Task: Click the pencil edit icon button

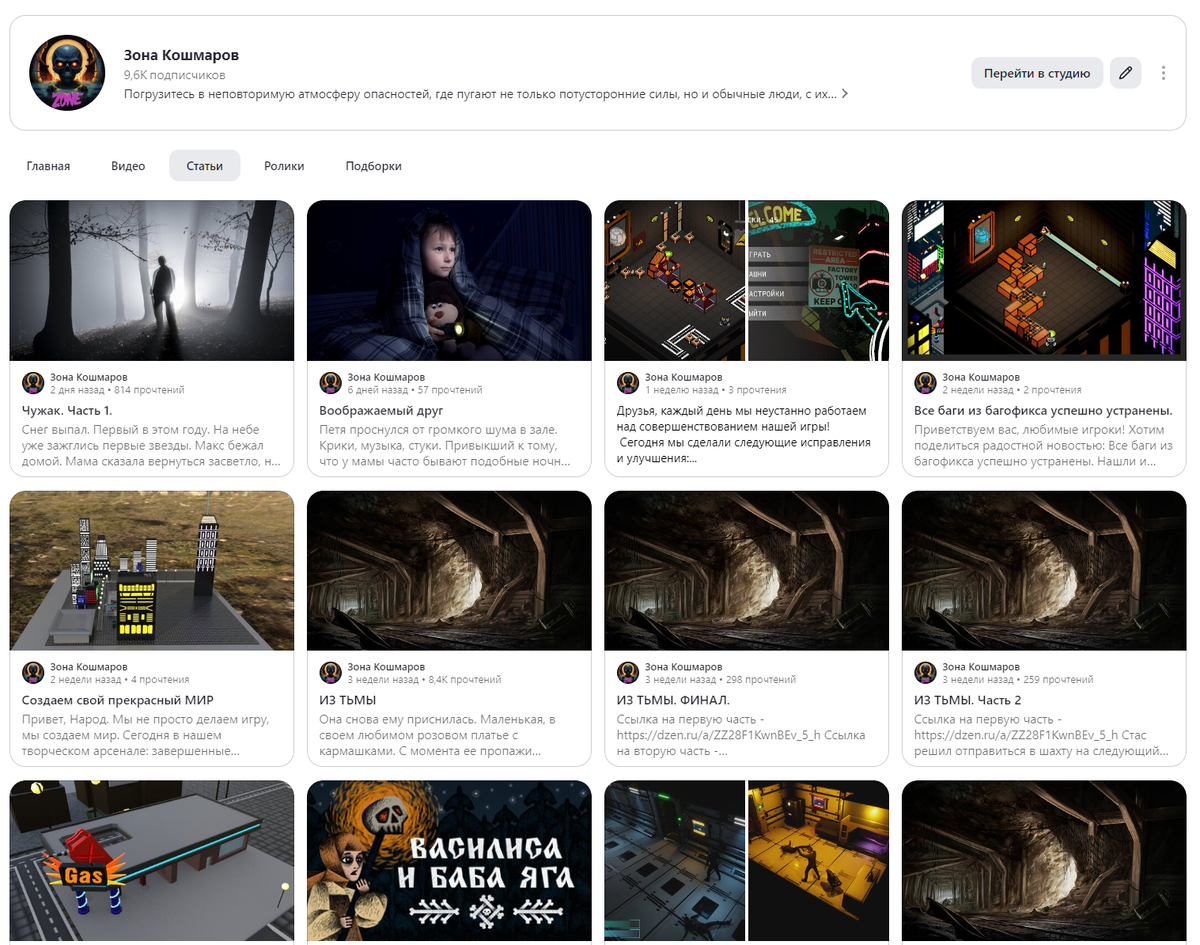Action: pos(1126,73)
